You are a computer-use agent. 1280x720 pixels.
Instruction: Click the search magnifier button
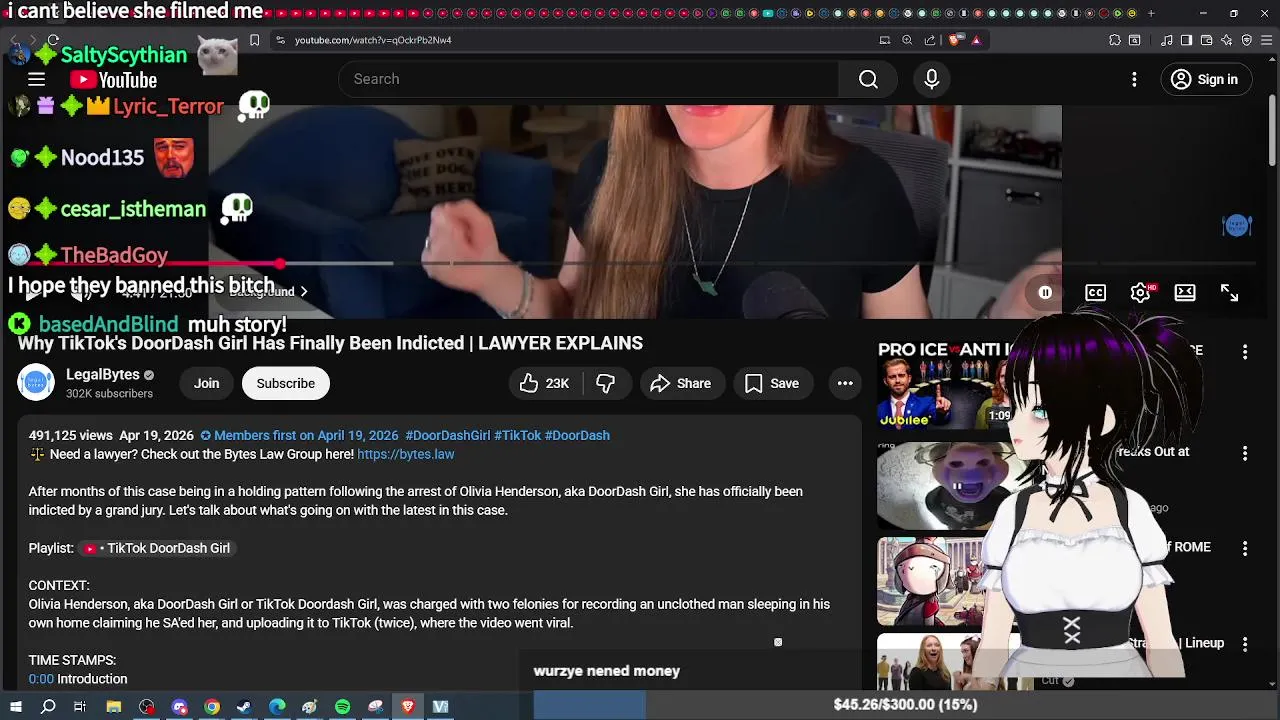[x=868, y=79]
